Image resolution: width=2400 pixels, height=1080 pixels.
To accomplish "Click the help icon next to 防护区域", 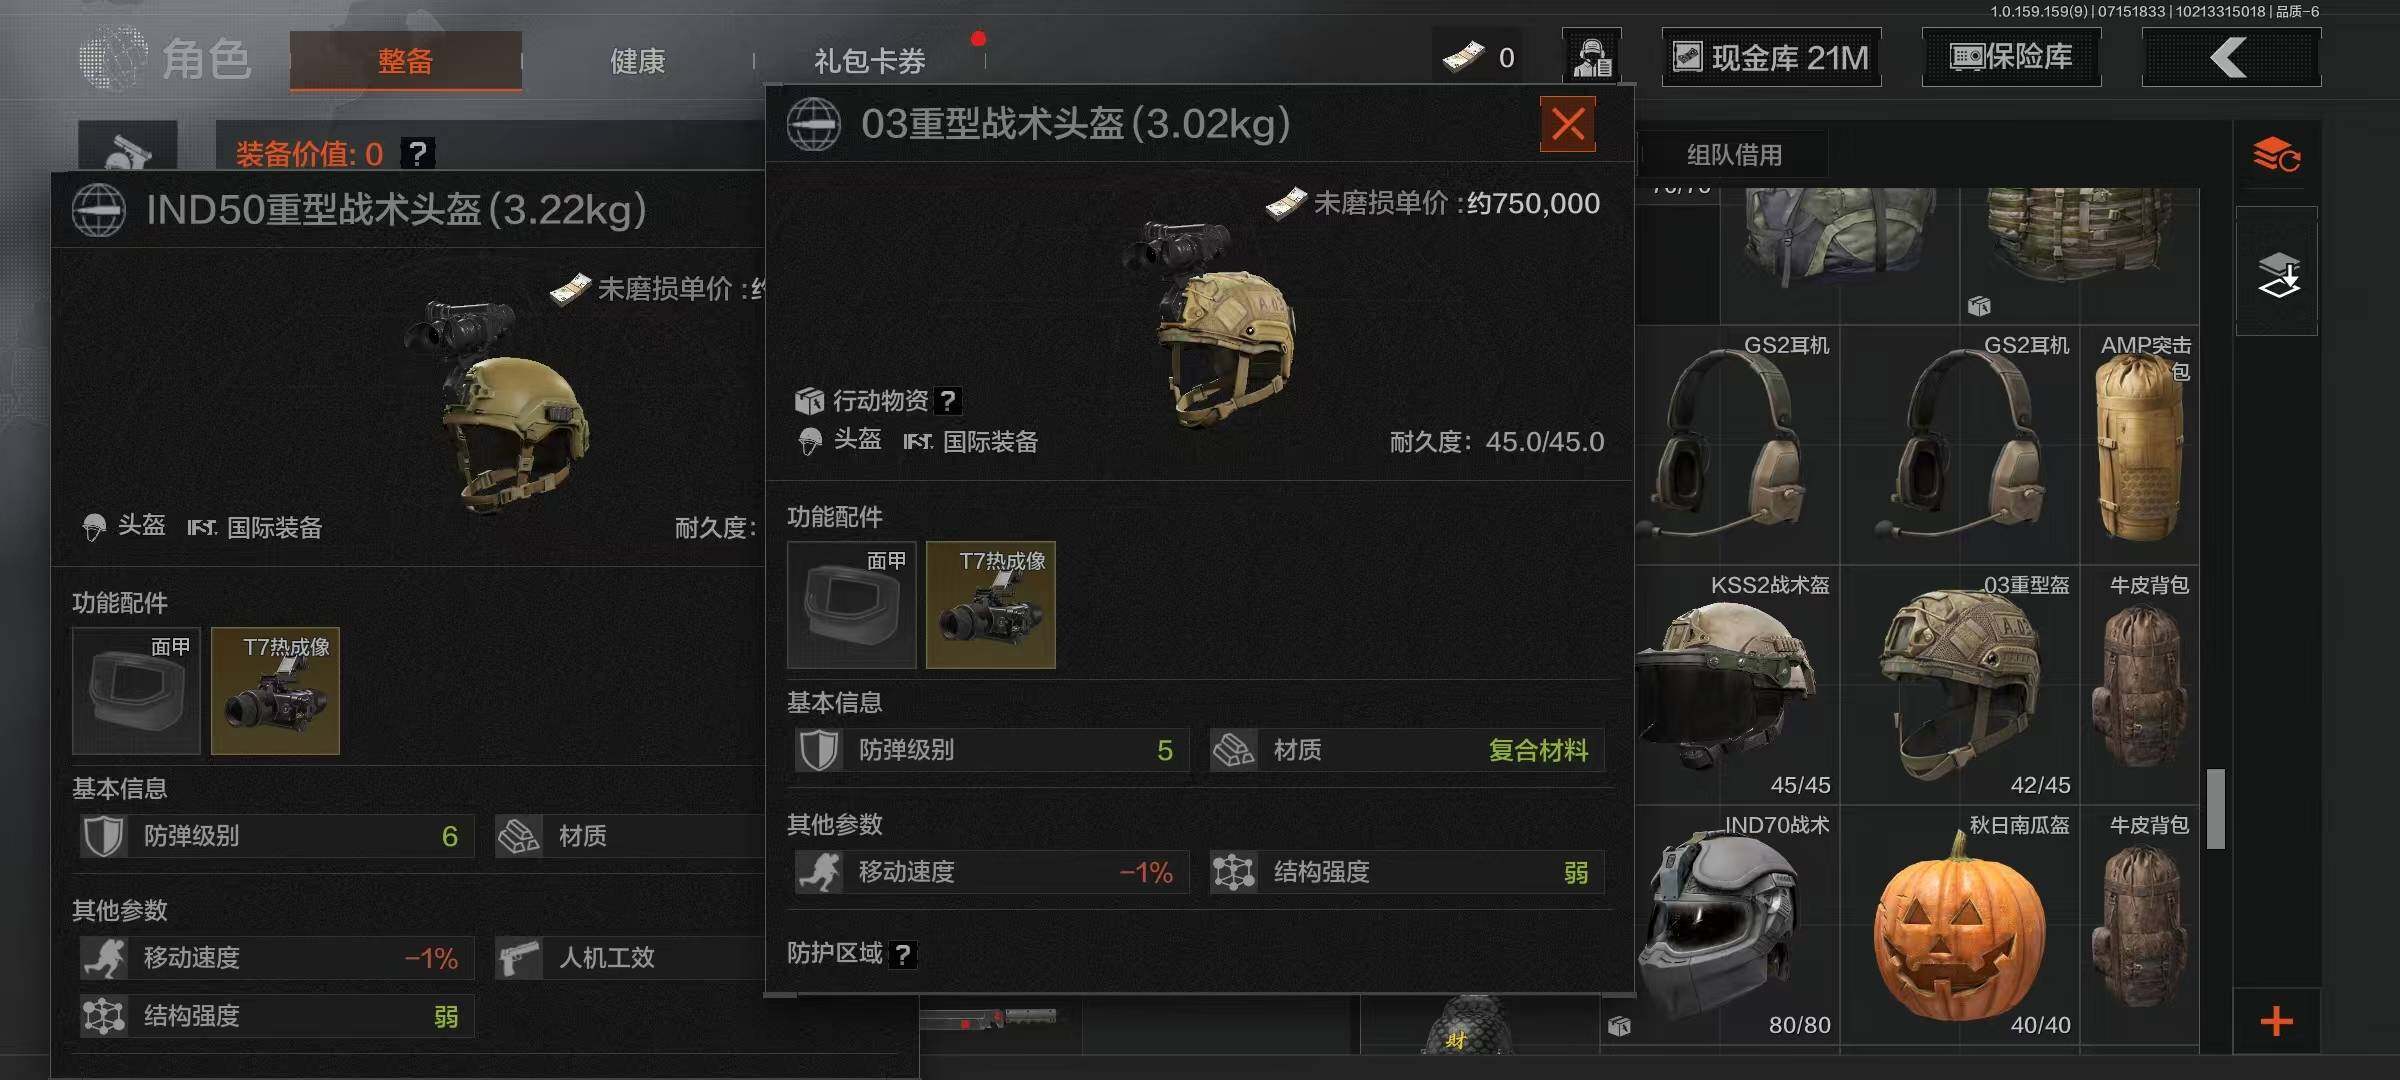I will click(x=902, y=954).
